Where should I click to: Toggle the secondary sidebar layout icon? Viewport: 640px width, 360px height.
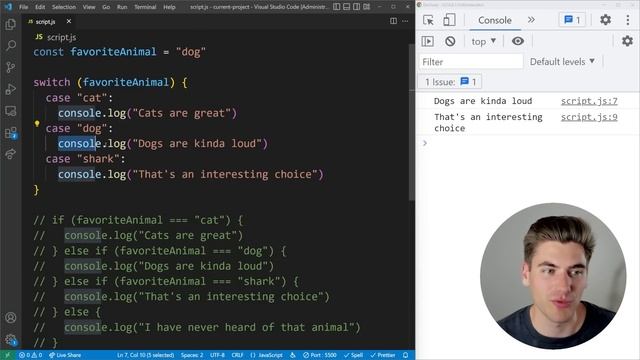click(356, 7)
